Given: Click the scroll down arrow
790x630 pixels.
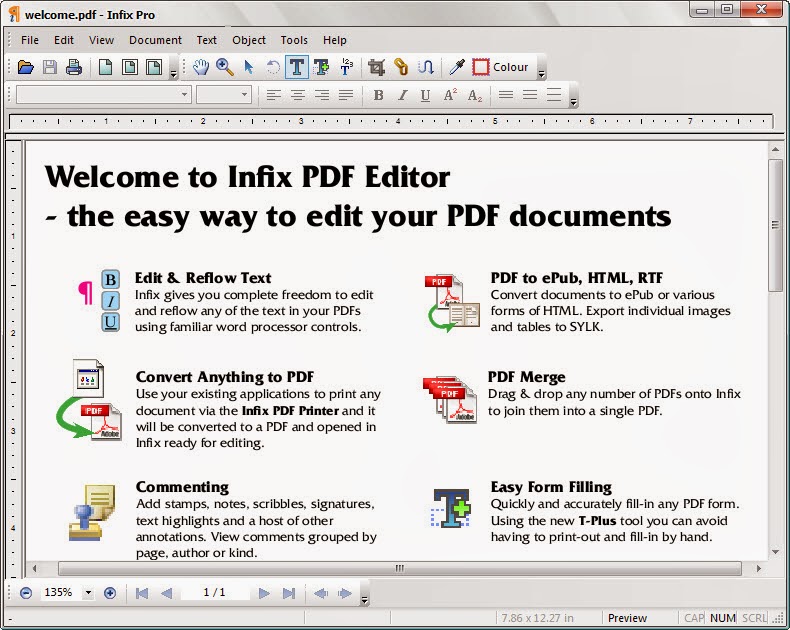Looking at the screenshot, I should coord(775,552).
